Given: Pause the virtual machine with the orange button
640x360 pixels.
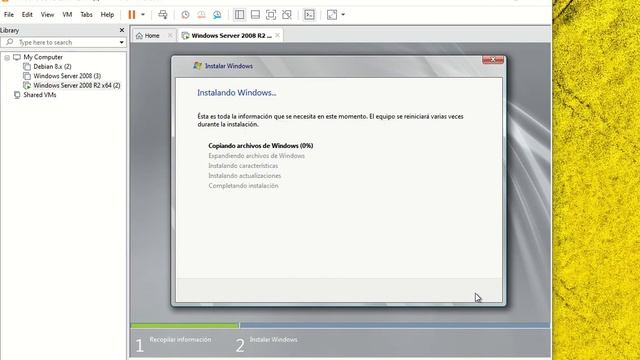Looking at the screenshot, I should point(131,15).
